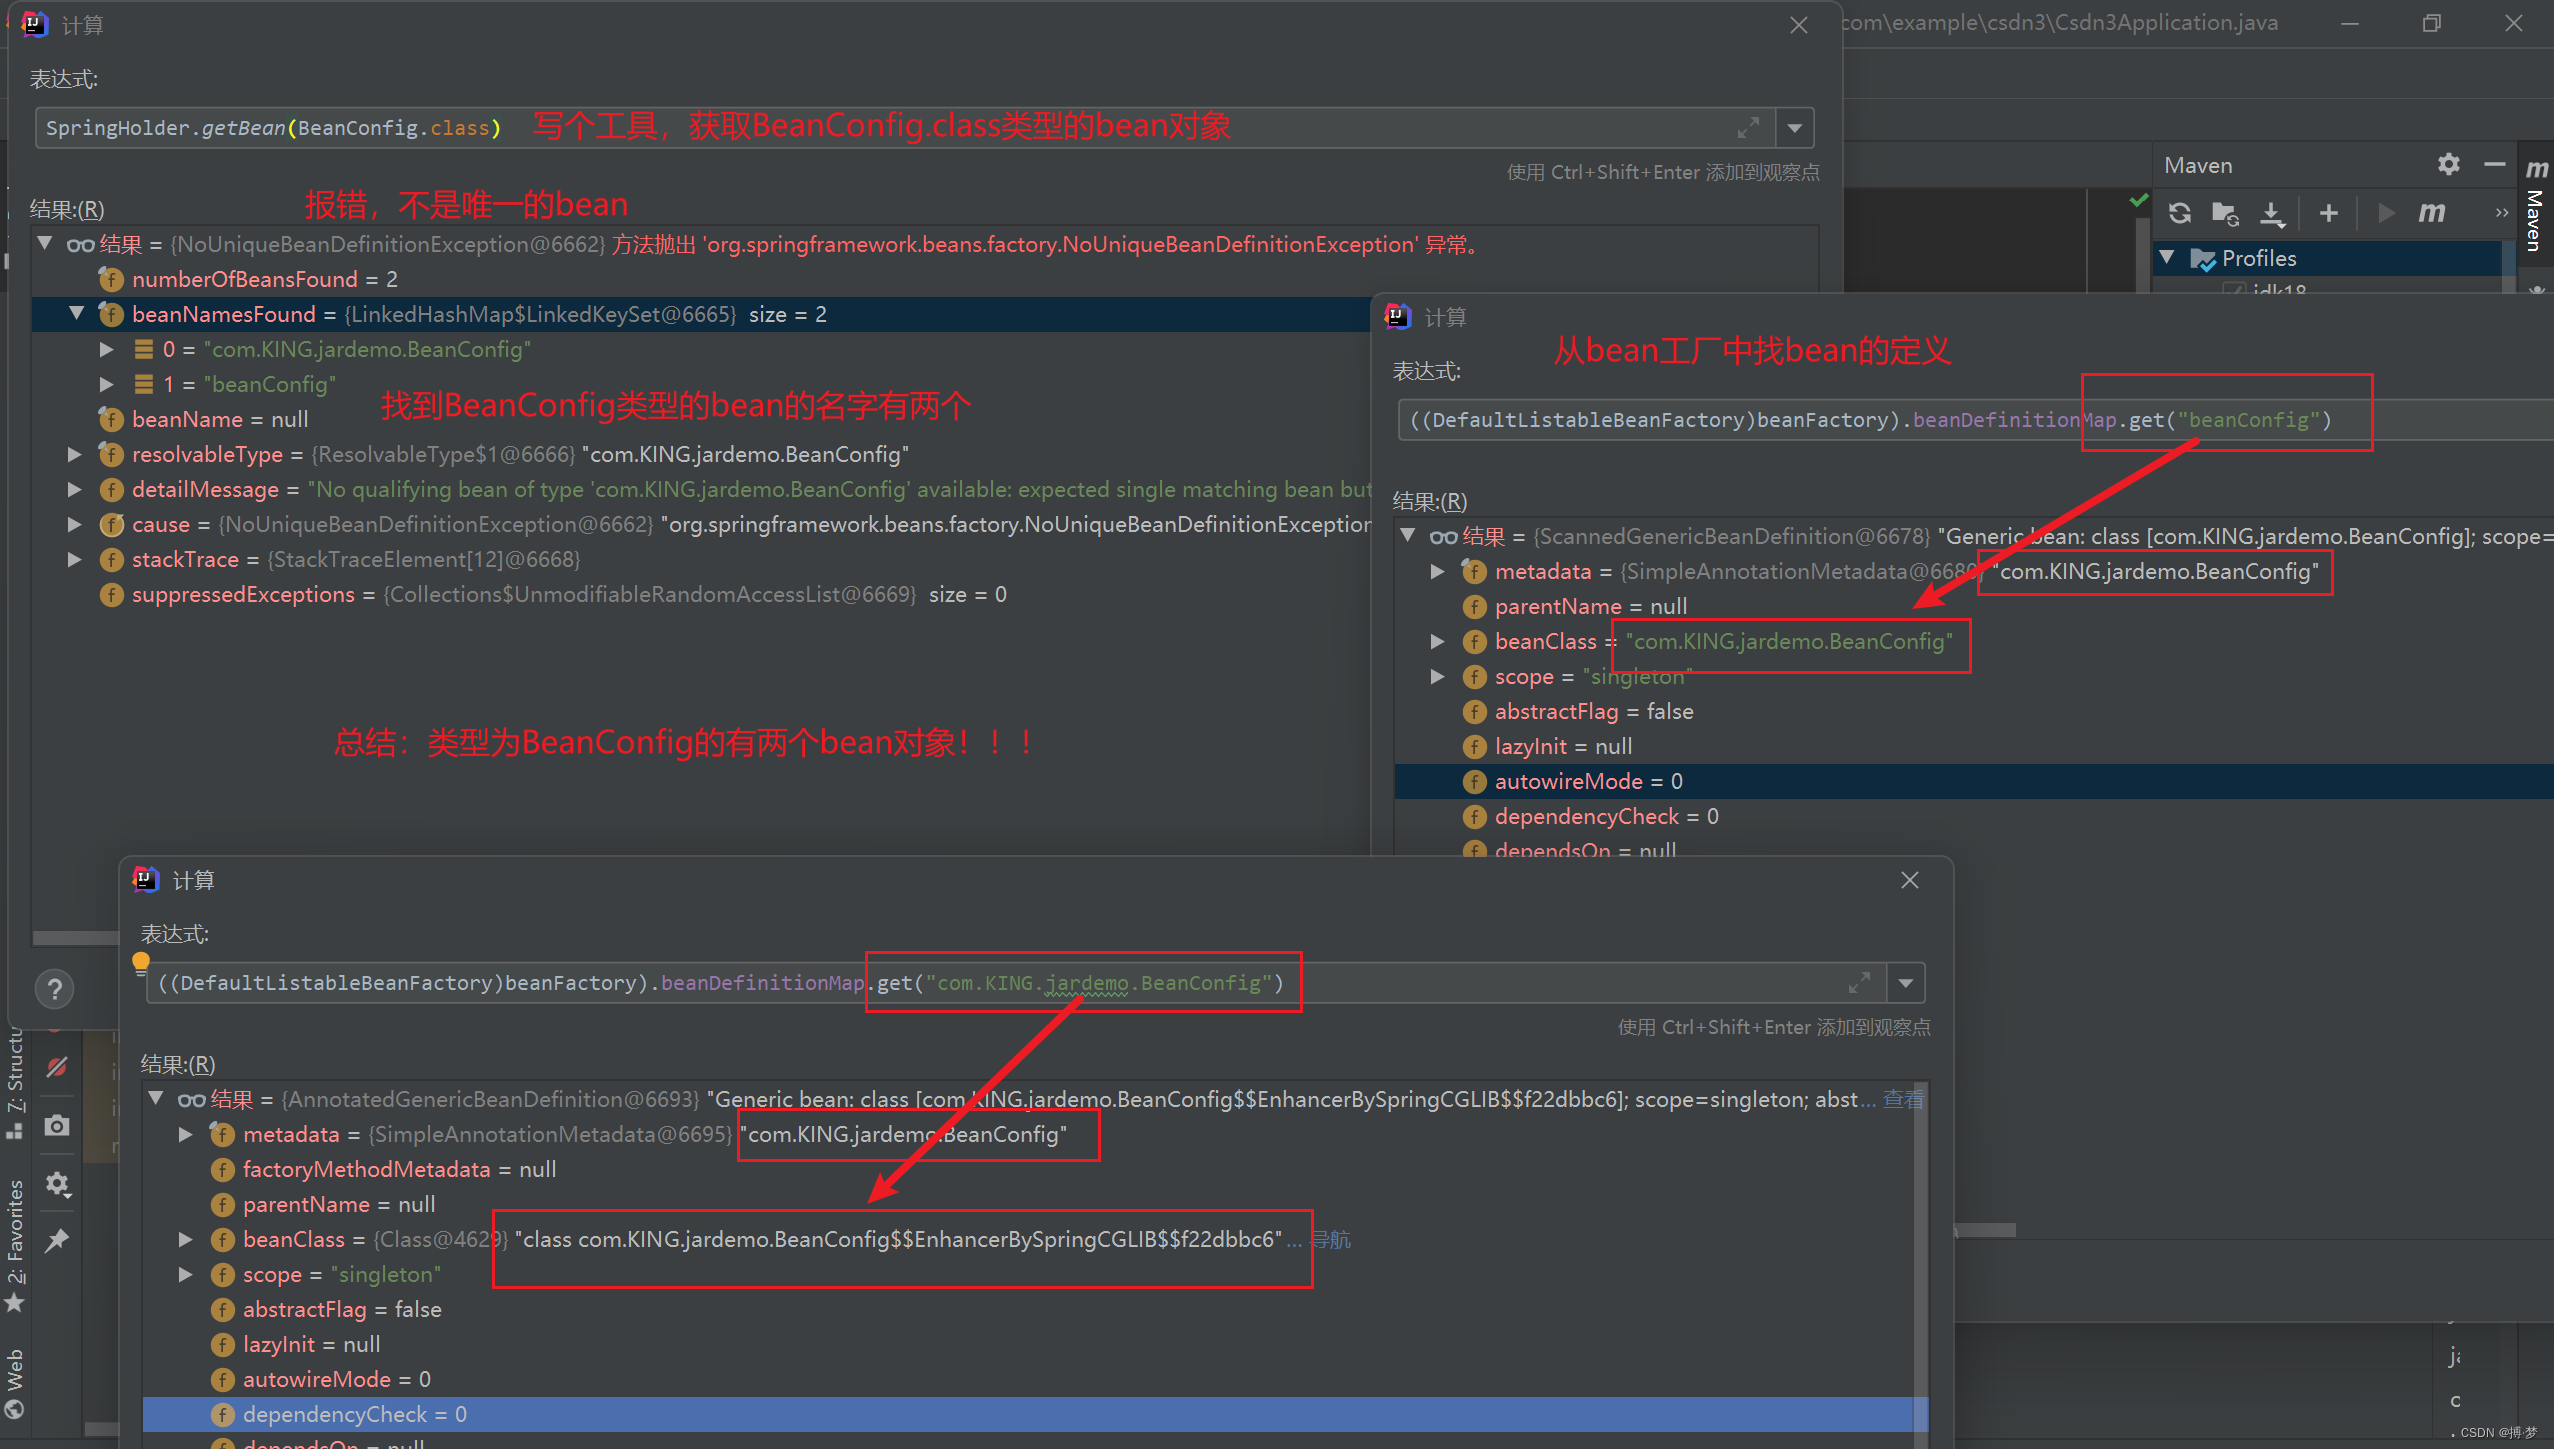The height and width of the screenshot is (1449, 2554).
Task: Collapse the beanNamesFound node
Action: 77,313
